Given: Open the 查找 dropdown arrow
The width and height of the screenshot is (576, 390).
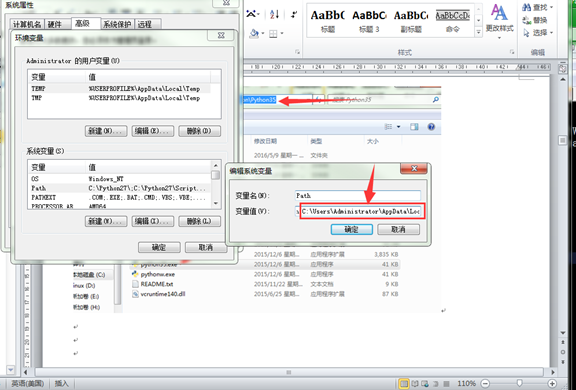Looking at the screenshot, I should tap(551, 7).
